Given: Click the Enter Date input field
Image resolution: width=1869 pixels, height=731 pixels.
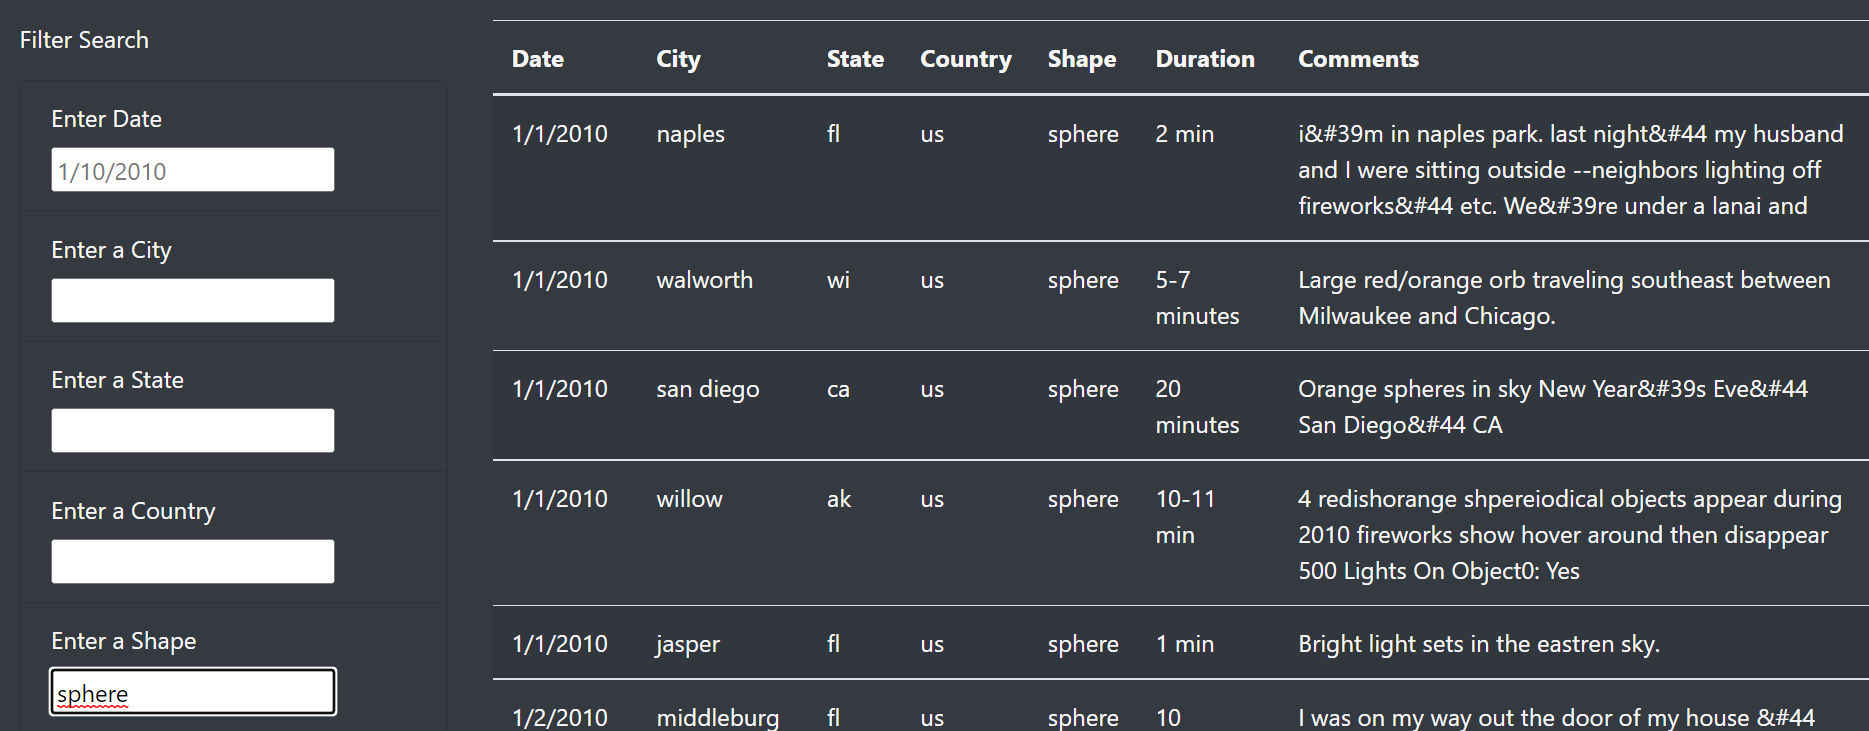Looking at the screenshot, I should tap(192, 169).
